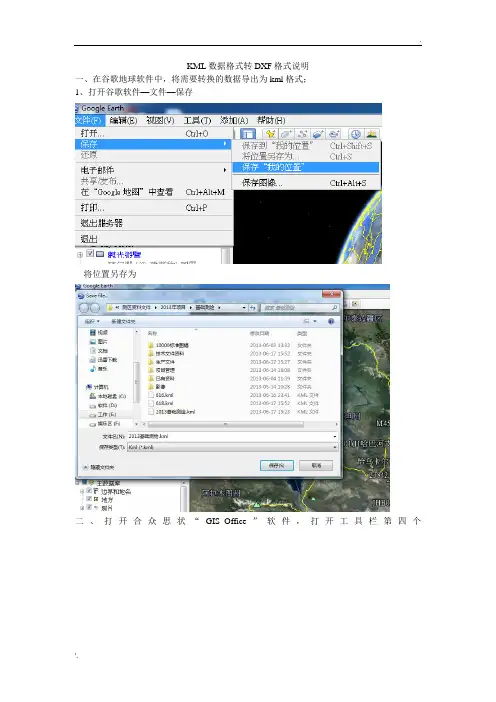This screenshot has height=702, width=496.
Task: Click the Forward arrow in Save File dialog
Action: pos(95,308)
